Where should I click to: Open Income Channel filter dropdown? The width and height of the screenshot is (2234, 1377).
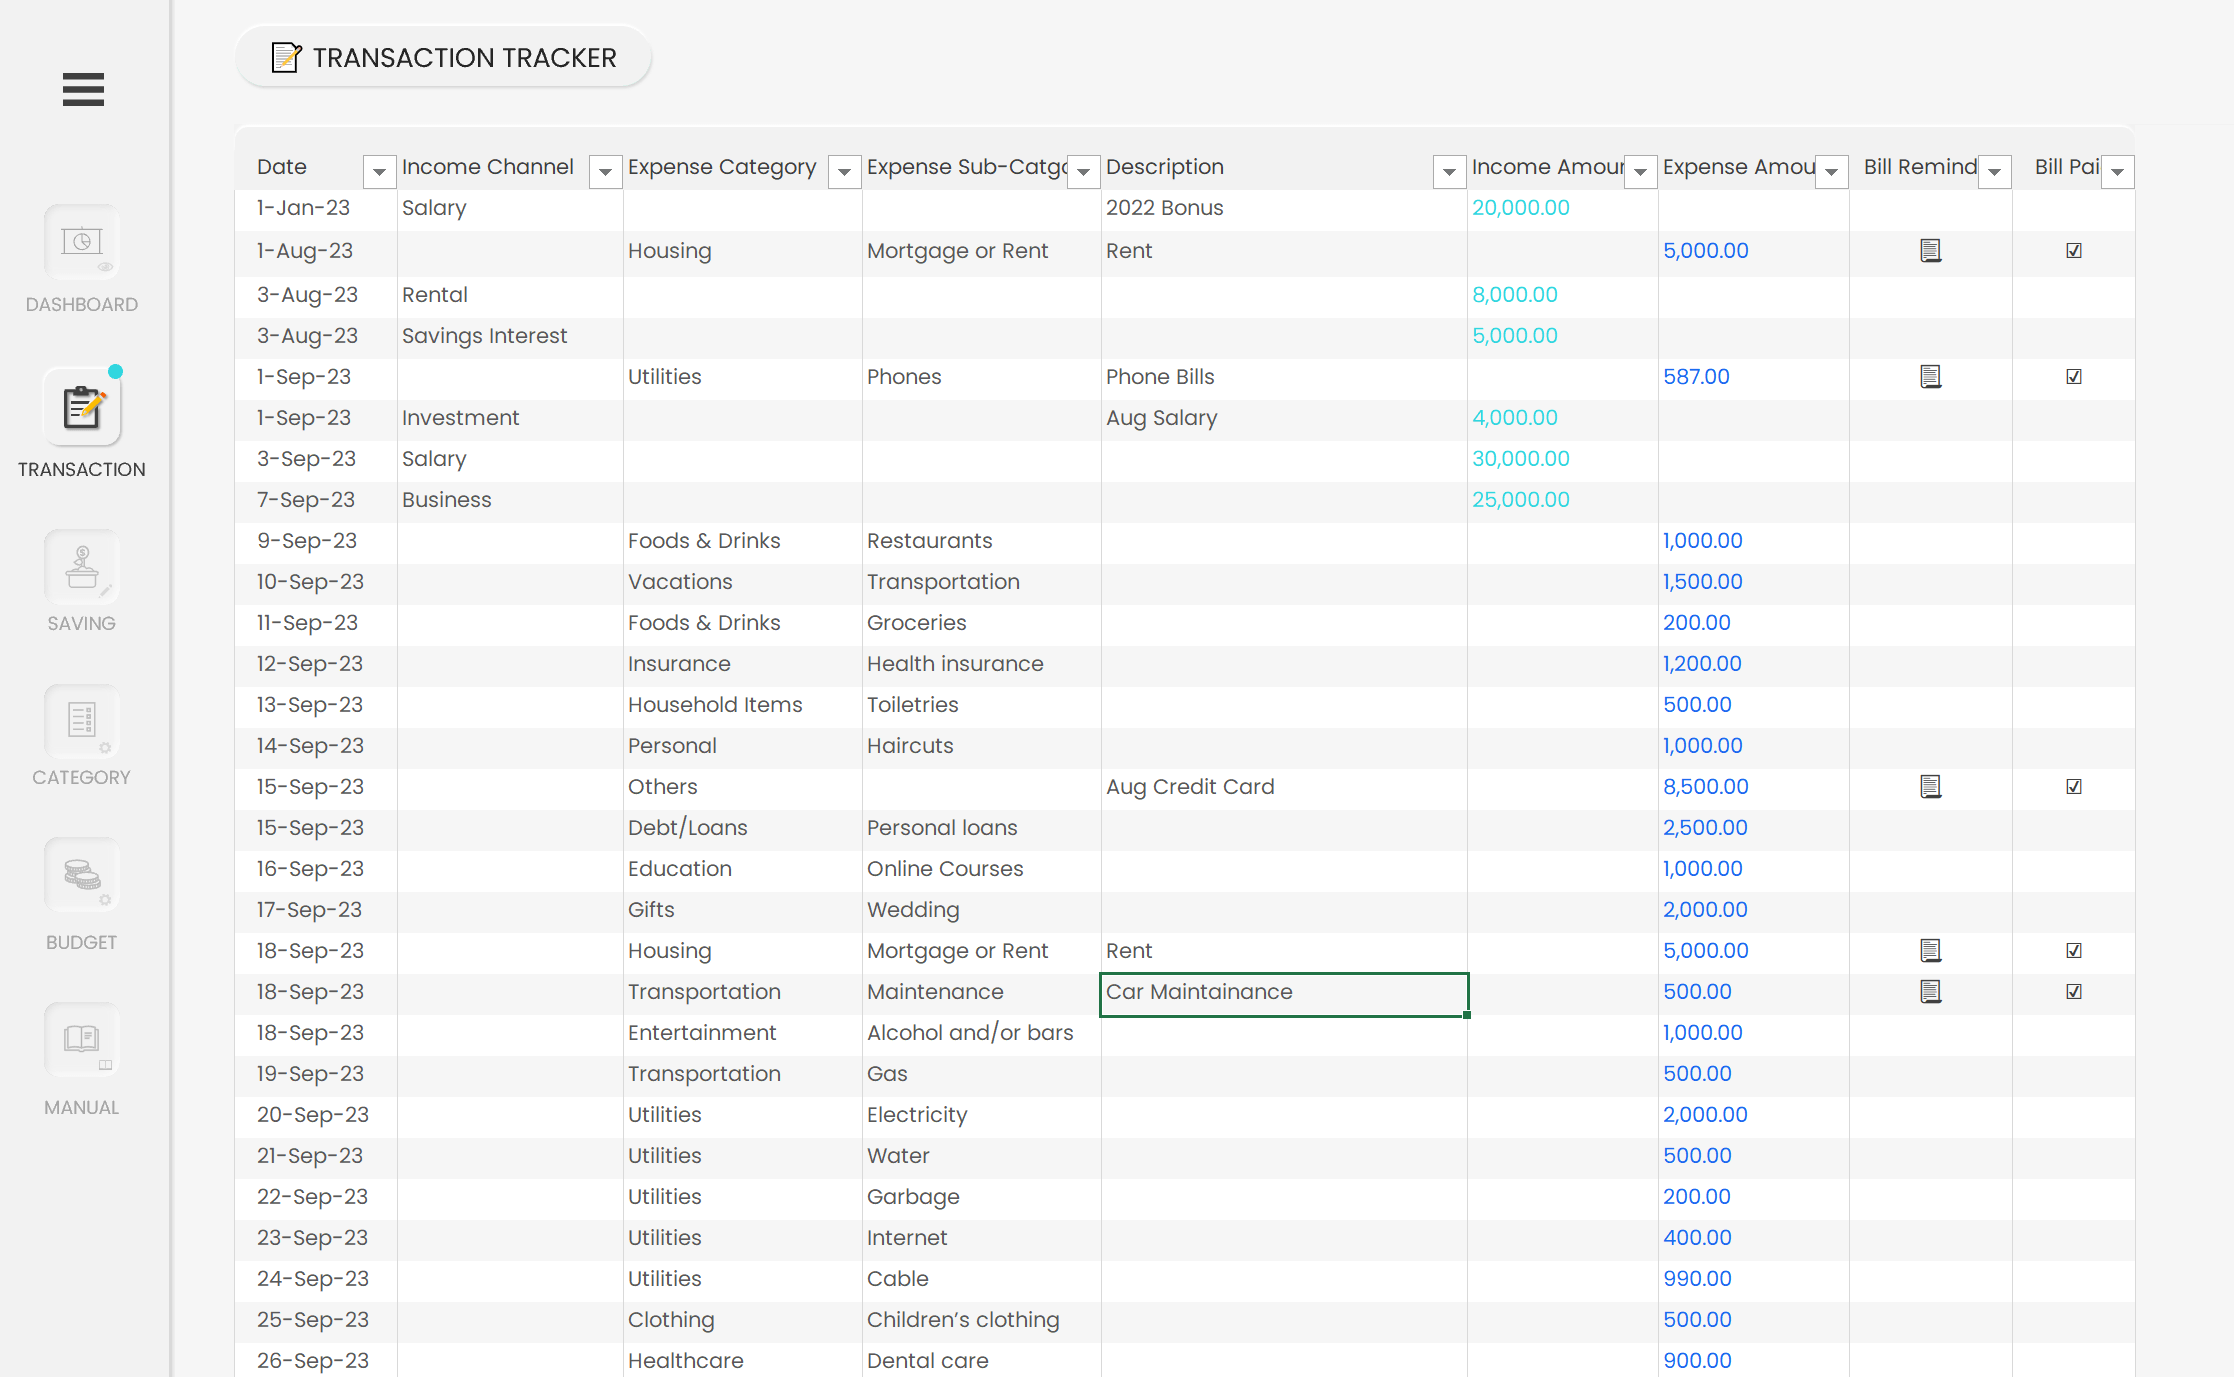(605, 172)
